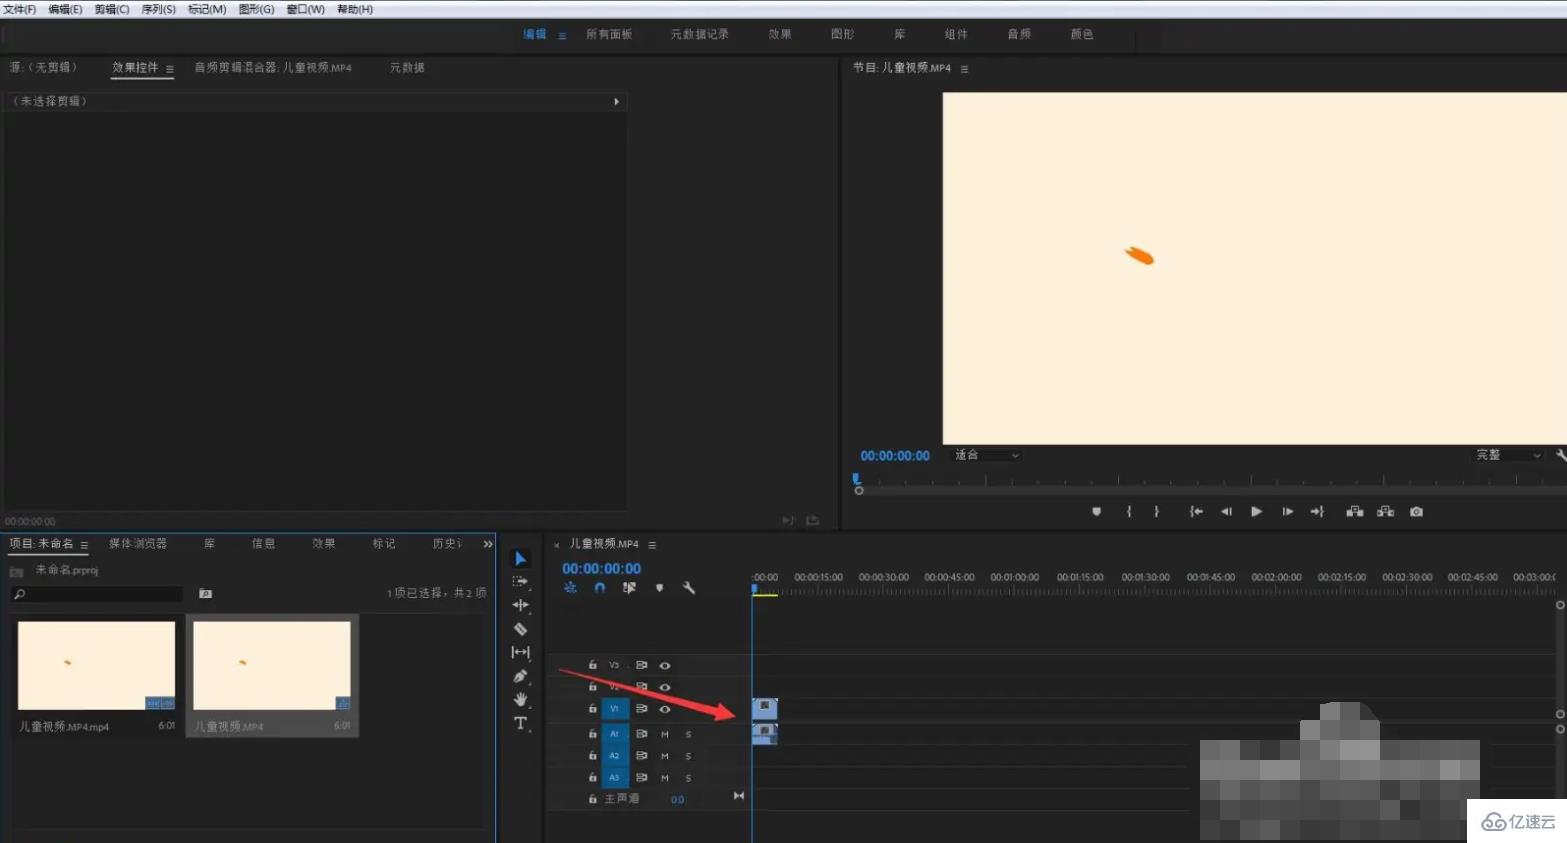Select the Hand tool
The height and width of the screenshot is (843, 1567).
(x=520, y=699)
